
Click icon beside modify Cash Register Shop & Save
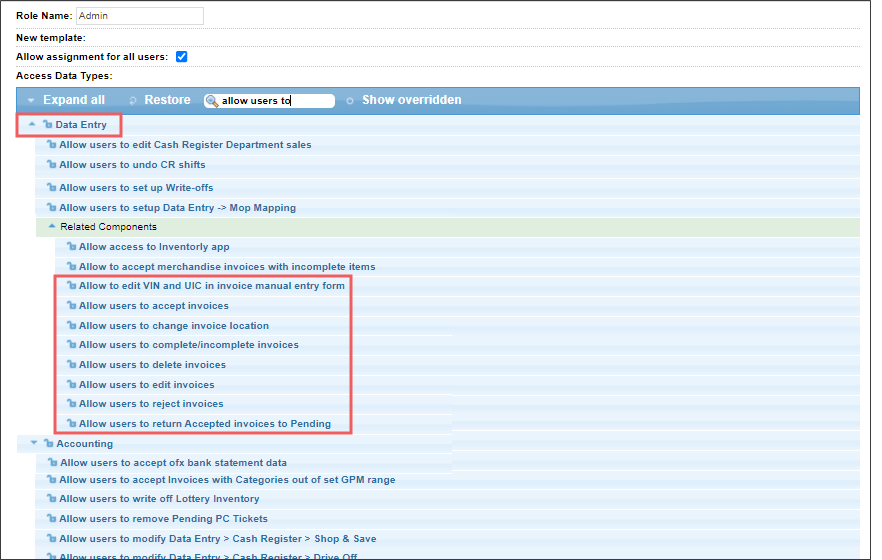52,538
